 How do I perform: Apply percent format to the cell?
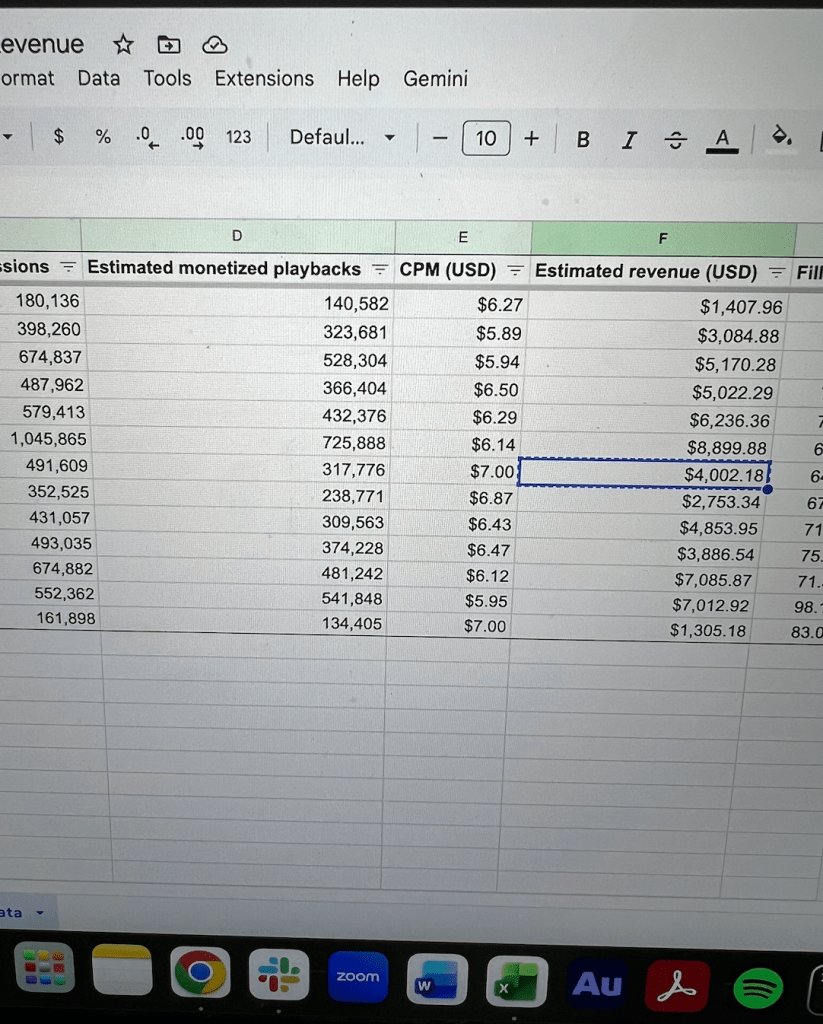pyautogui.click(x=103, y=137)
